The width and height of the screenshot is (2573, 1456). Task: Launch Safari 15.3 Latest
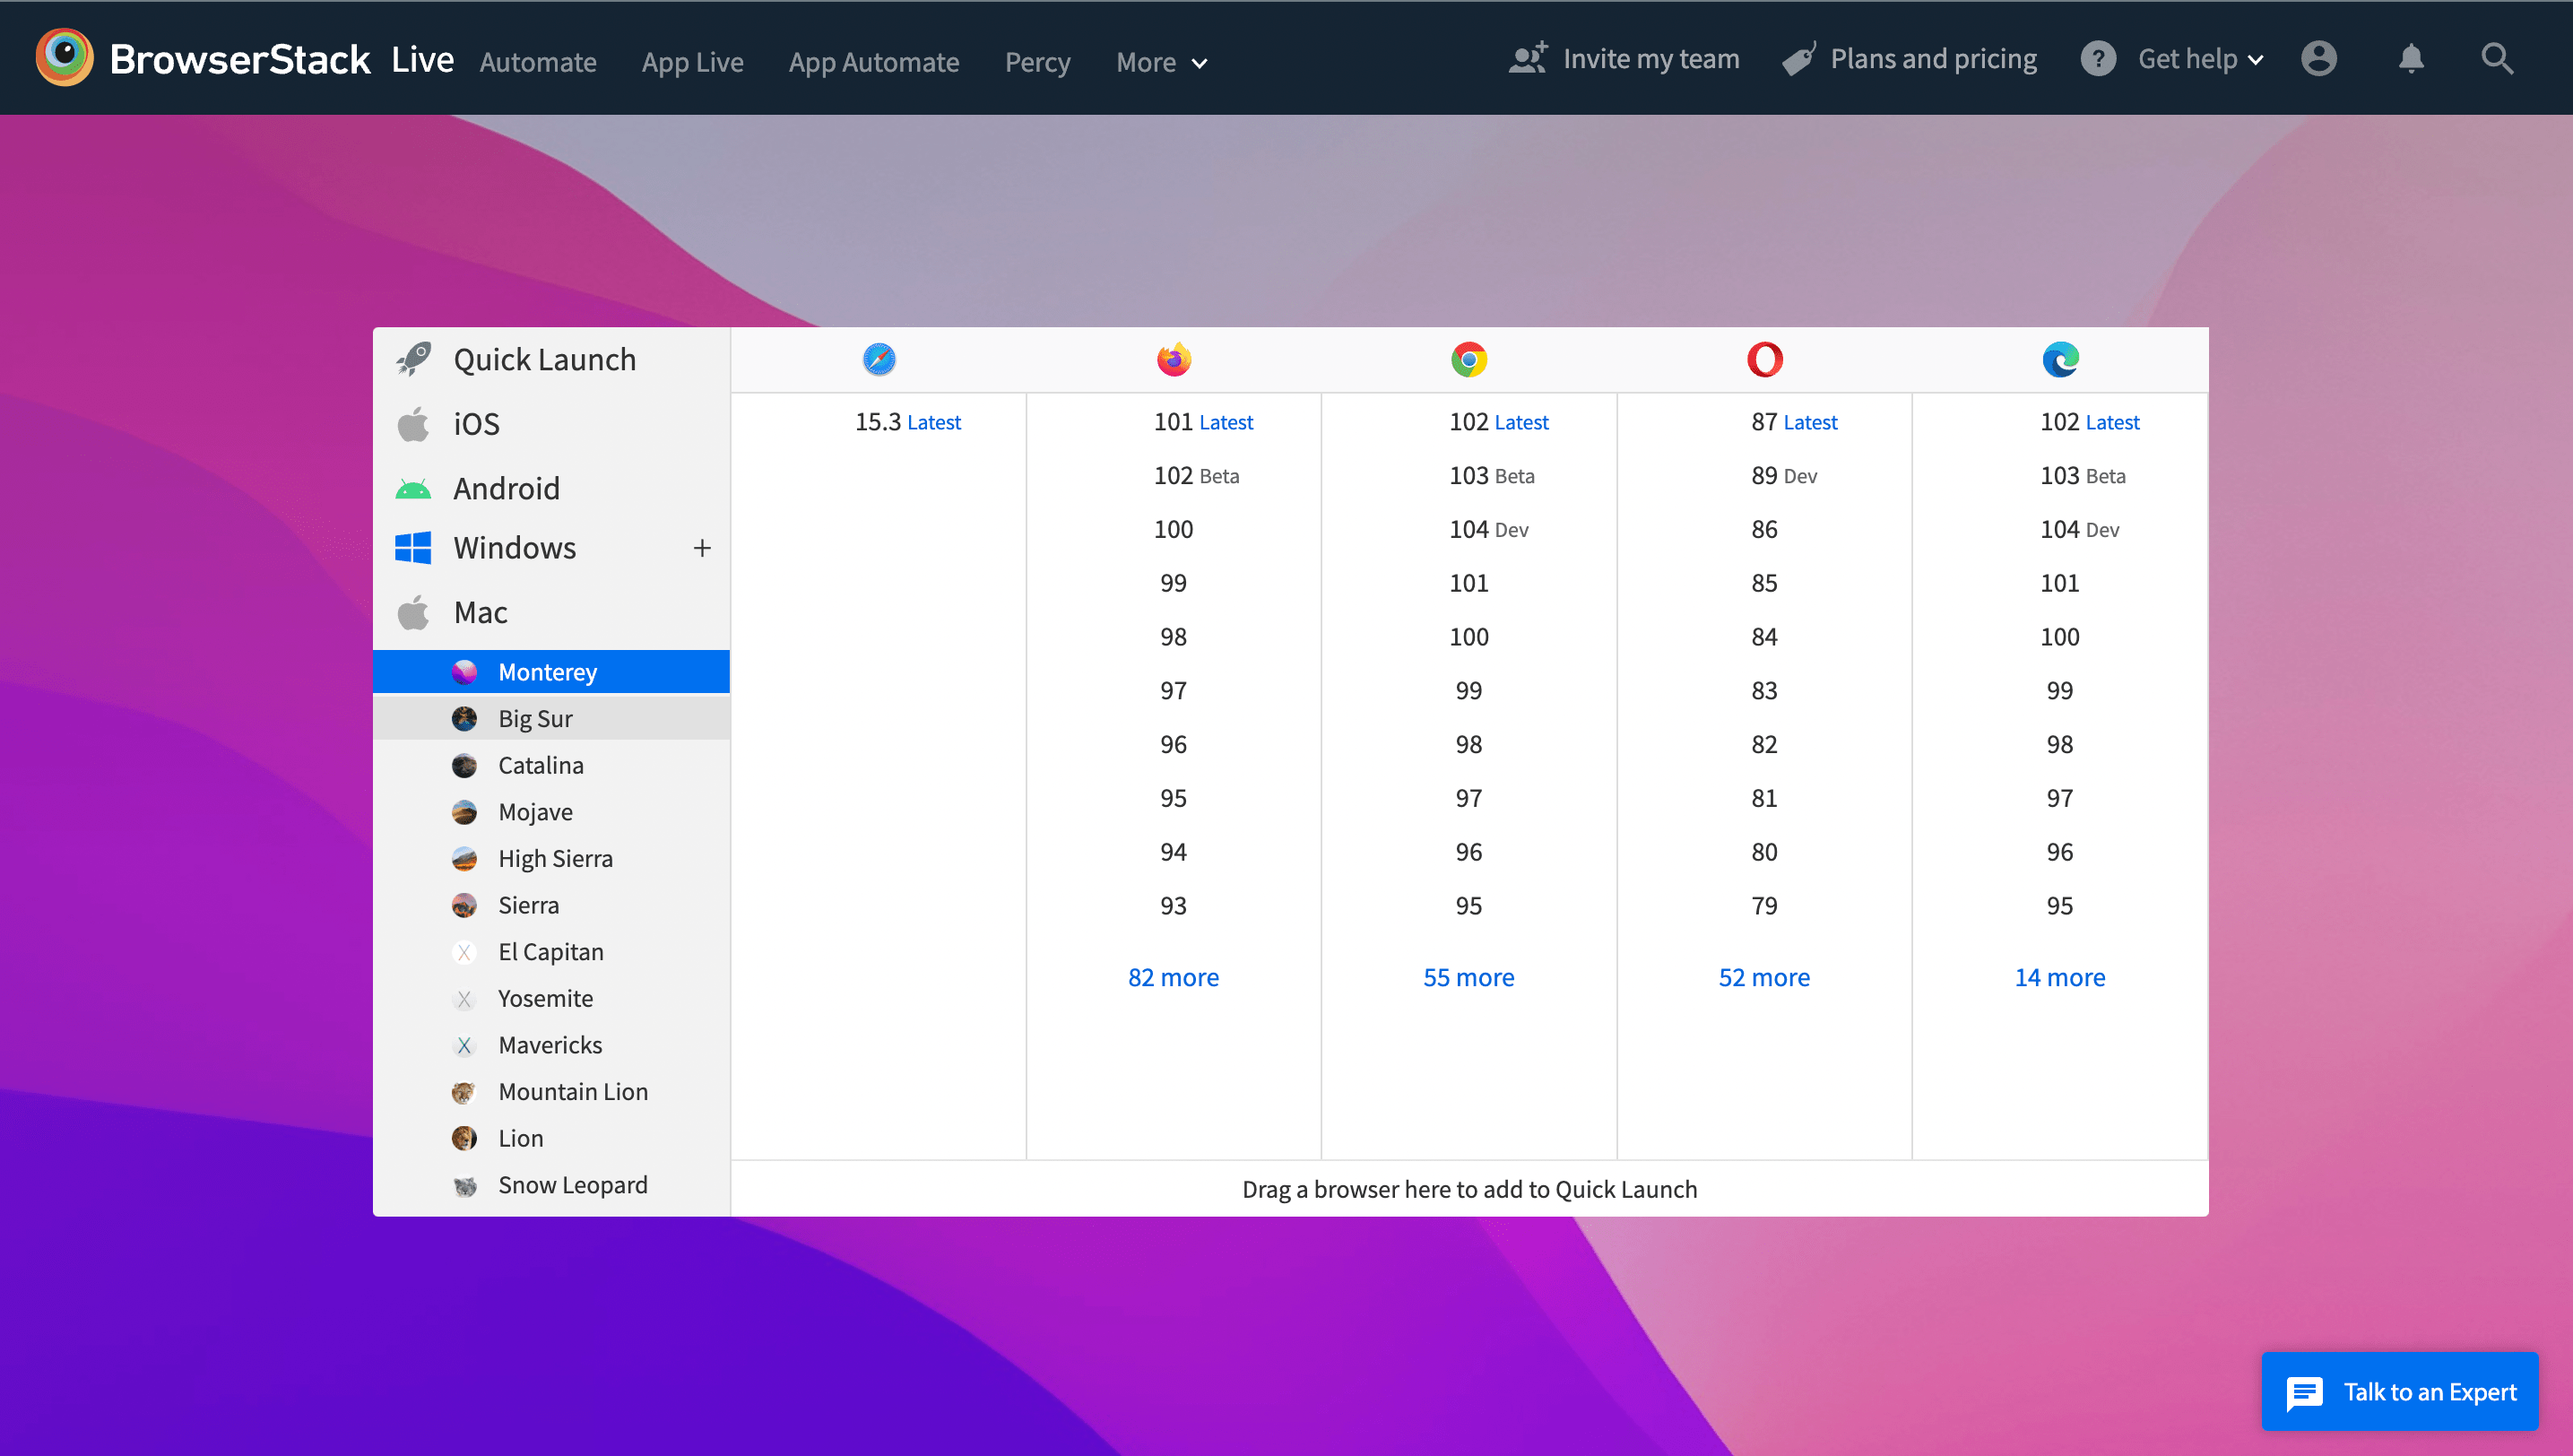tap(907, 421)
